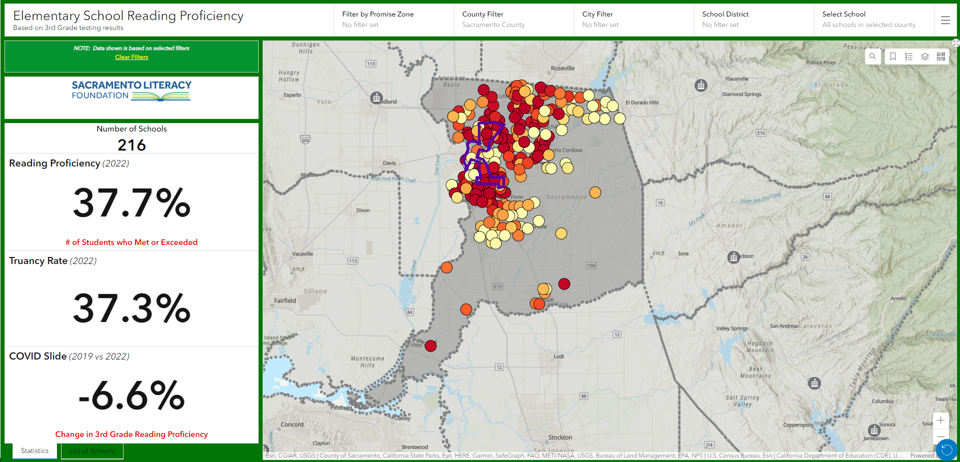
Task: Expand the map to full screen
Action: coord(955,43)
